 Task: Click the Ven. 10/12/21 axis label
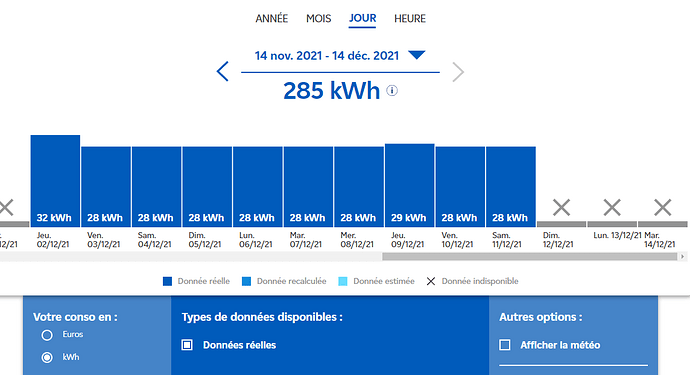tap(458, 240)
